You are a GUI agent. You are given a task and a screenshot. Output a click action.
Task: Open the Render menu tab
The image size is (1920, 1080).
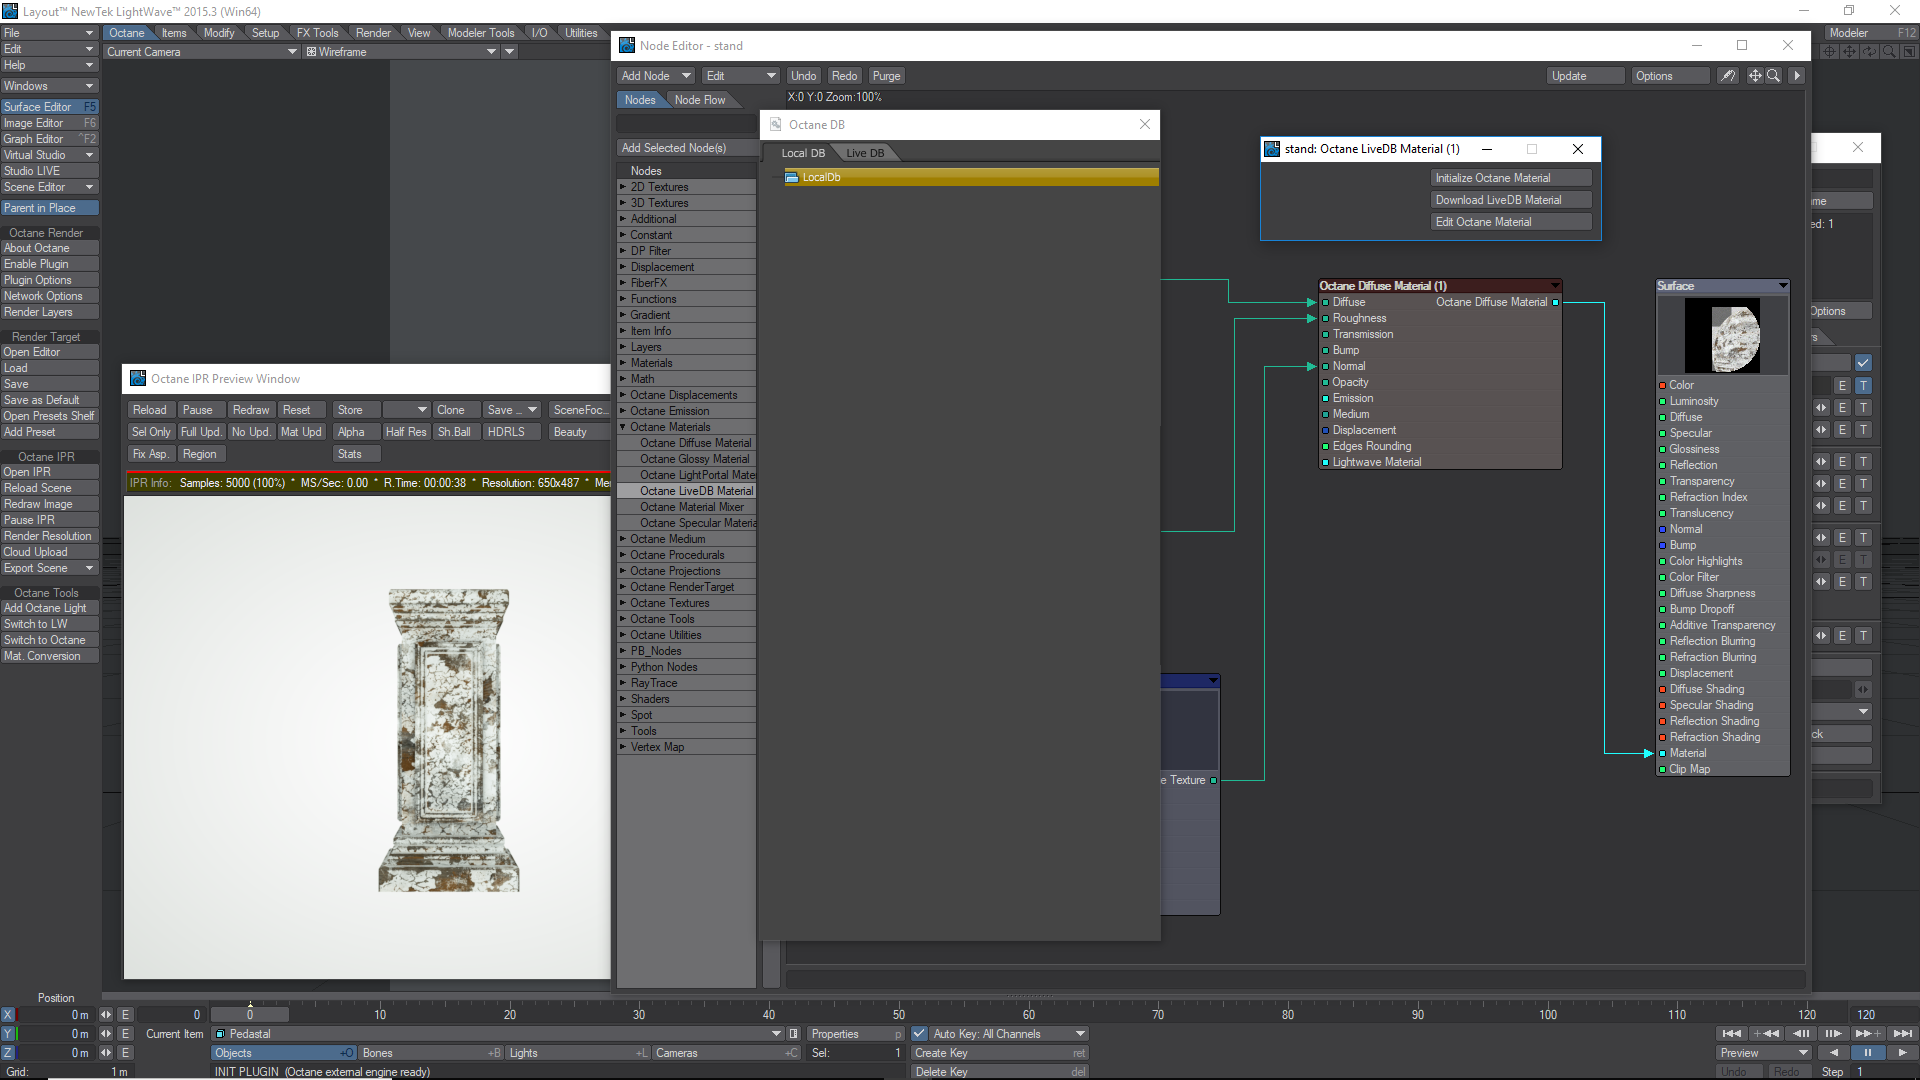pos(373,33)
